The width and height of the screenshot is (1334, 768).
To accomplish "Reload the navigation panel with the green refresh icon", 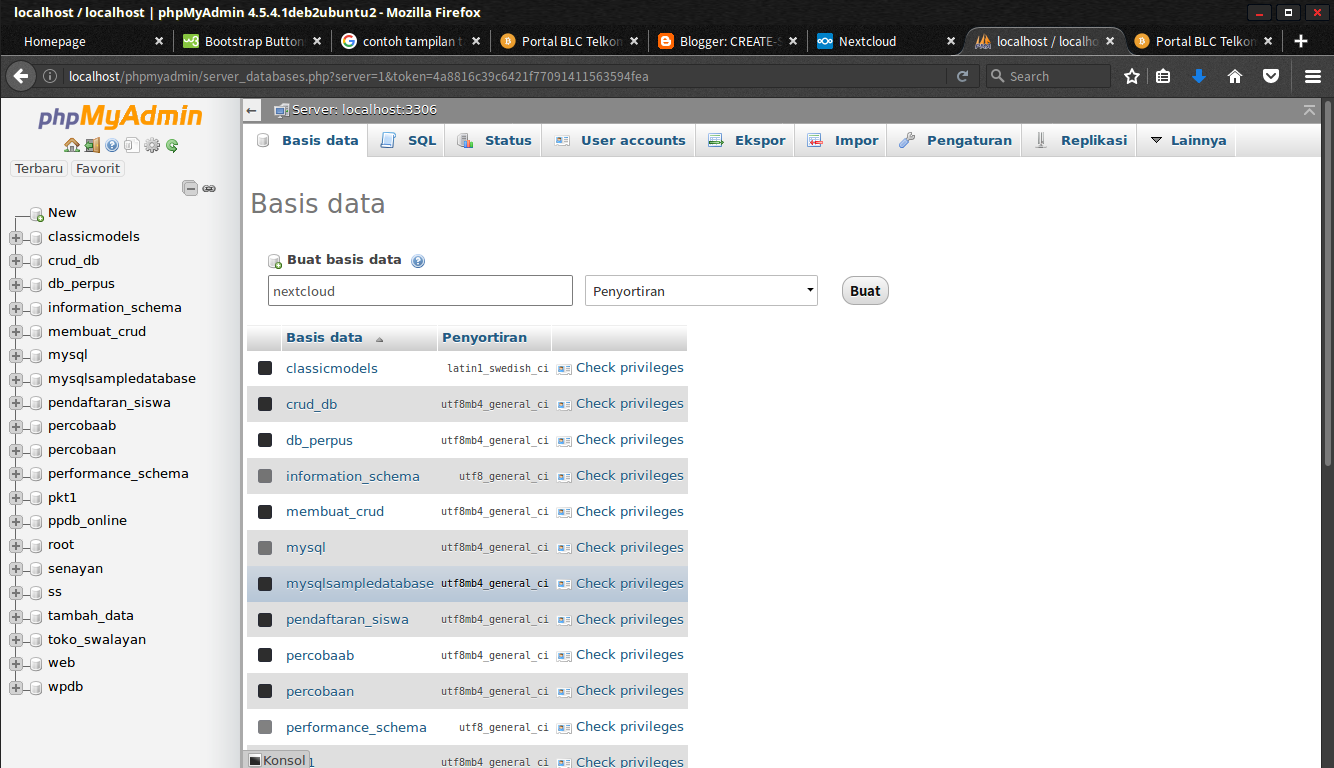I will point(171,145).
